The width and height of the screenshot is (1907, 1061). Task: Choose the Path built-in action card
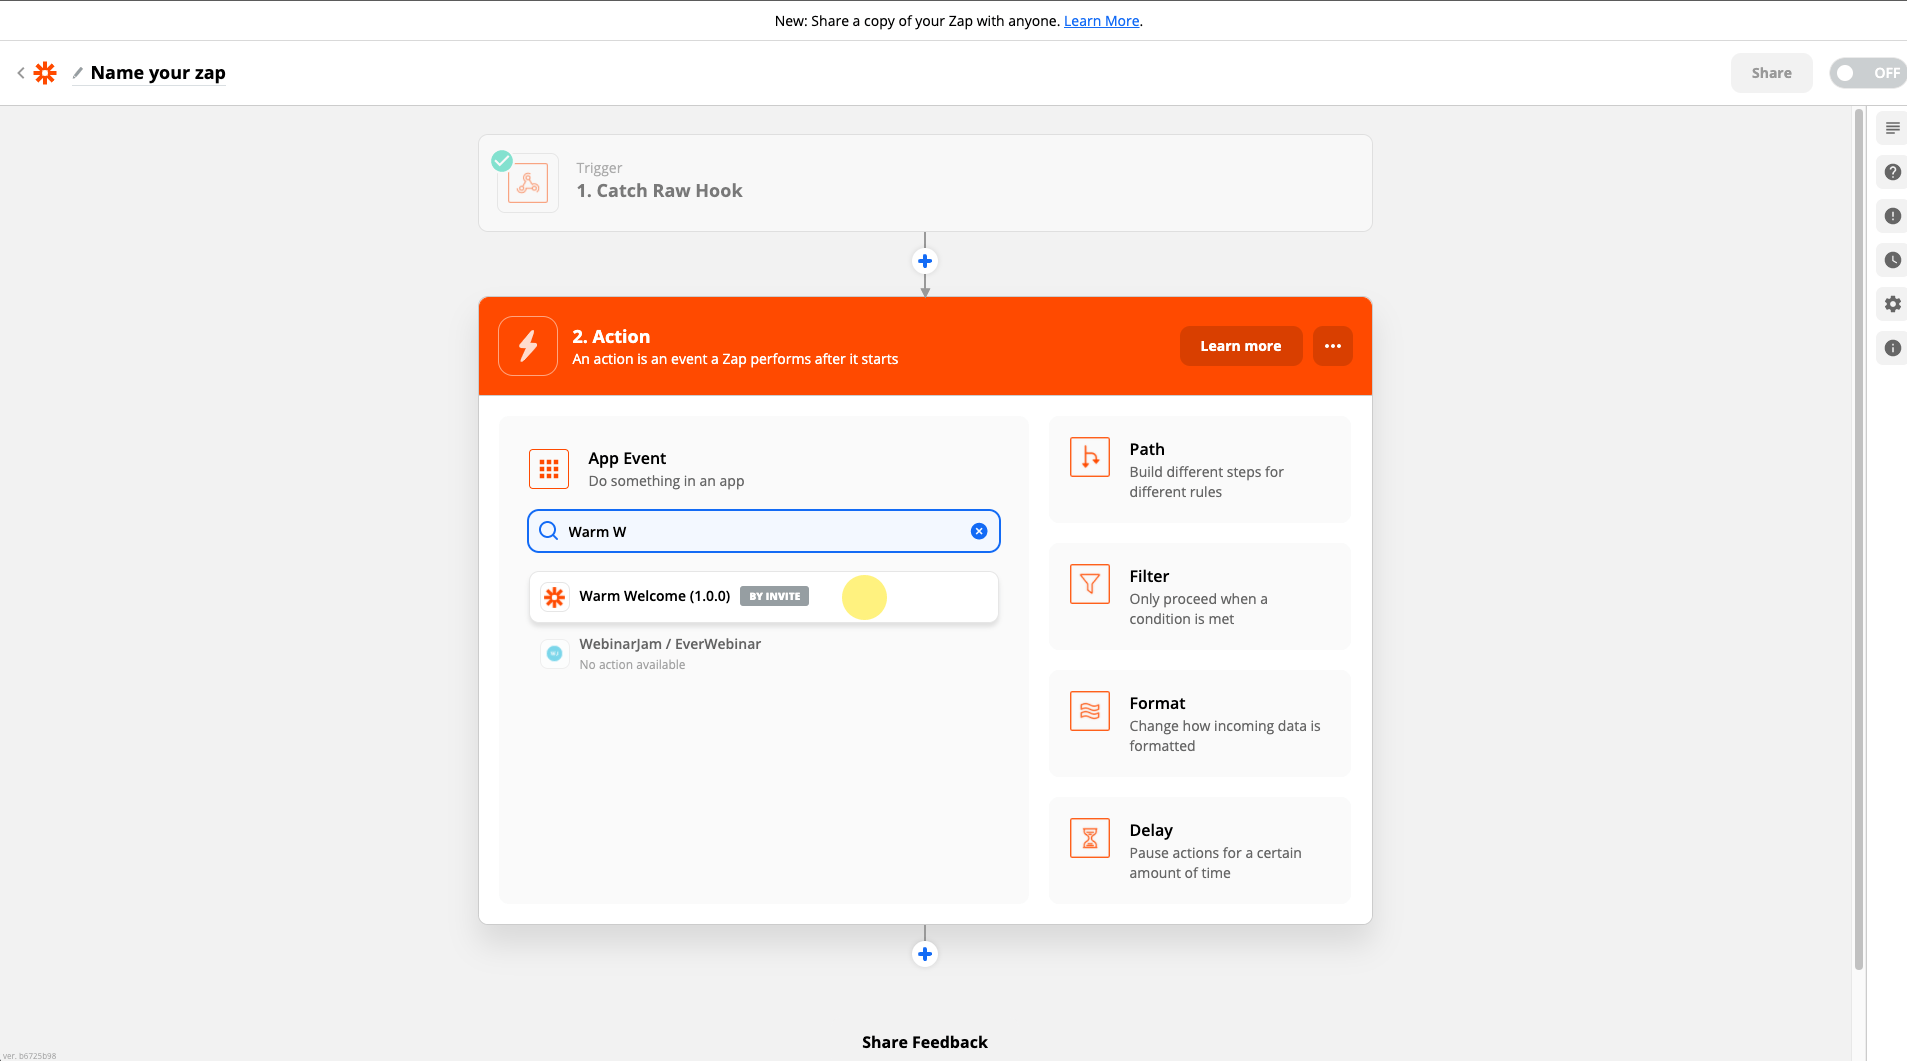coord(1200,469)
